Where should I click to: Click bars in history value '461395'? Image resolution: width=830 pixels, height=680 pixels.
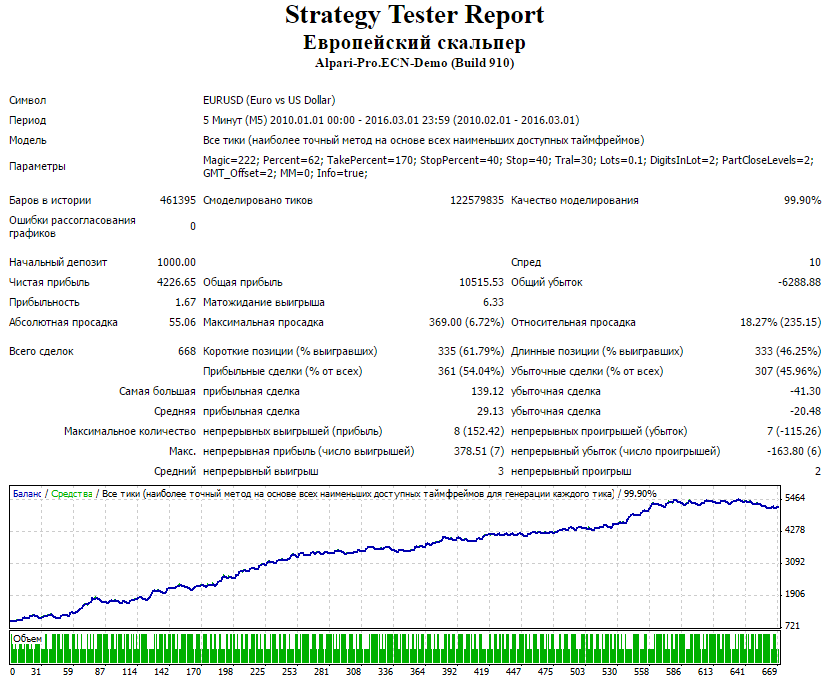178,201
